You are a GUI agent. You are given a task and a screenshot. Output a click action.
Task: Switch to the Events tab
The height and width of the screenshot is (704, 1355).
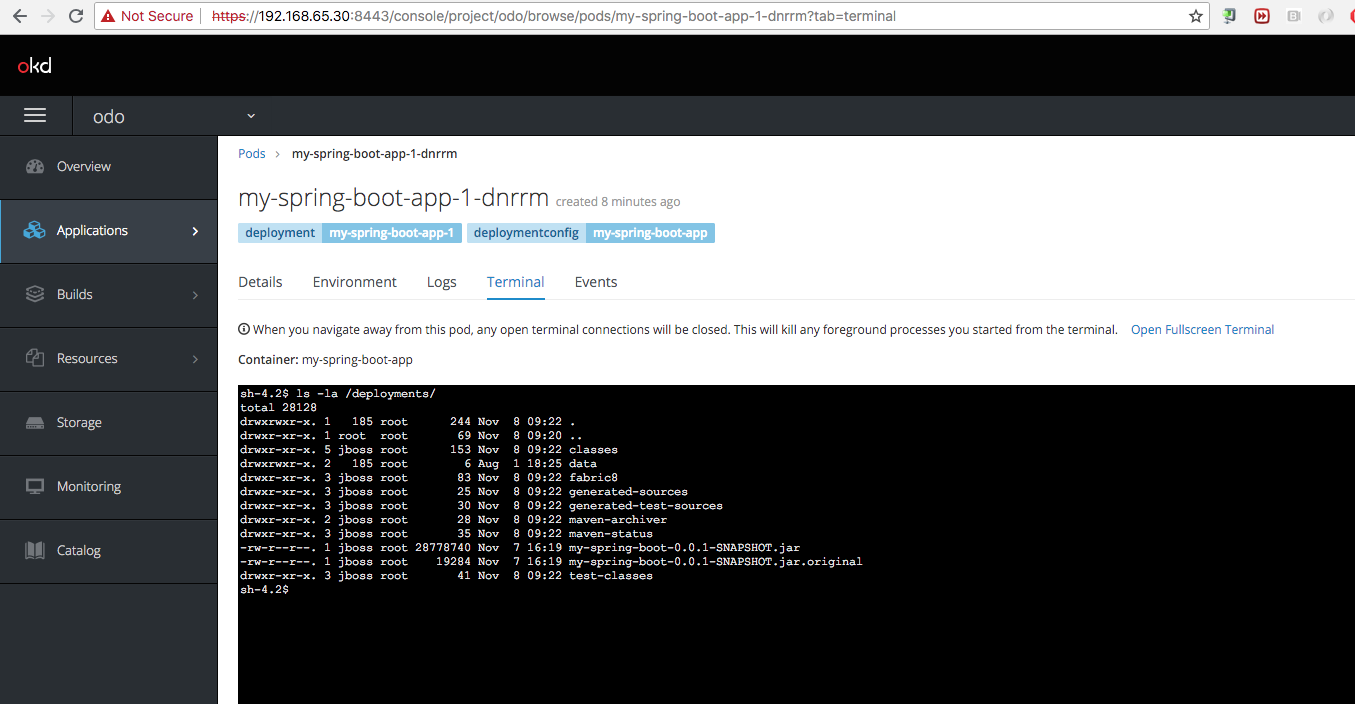tap(596, 282)
